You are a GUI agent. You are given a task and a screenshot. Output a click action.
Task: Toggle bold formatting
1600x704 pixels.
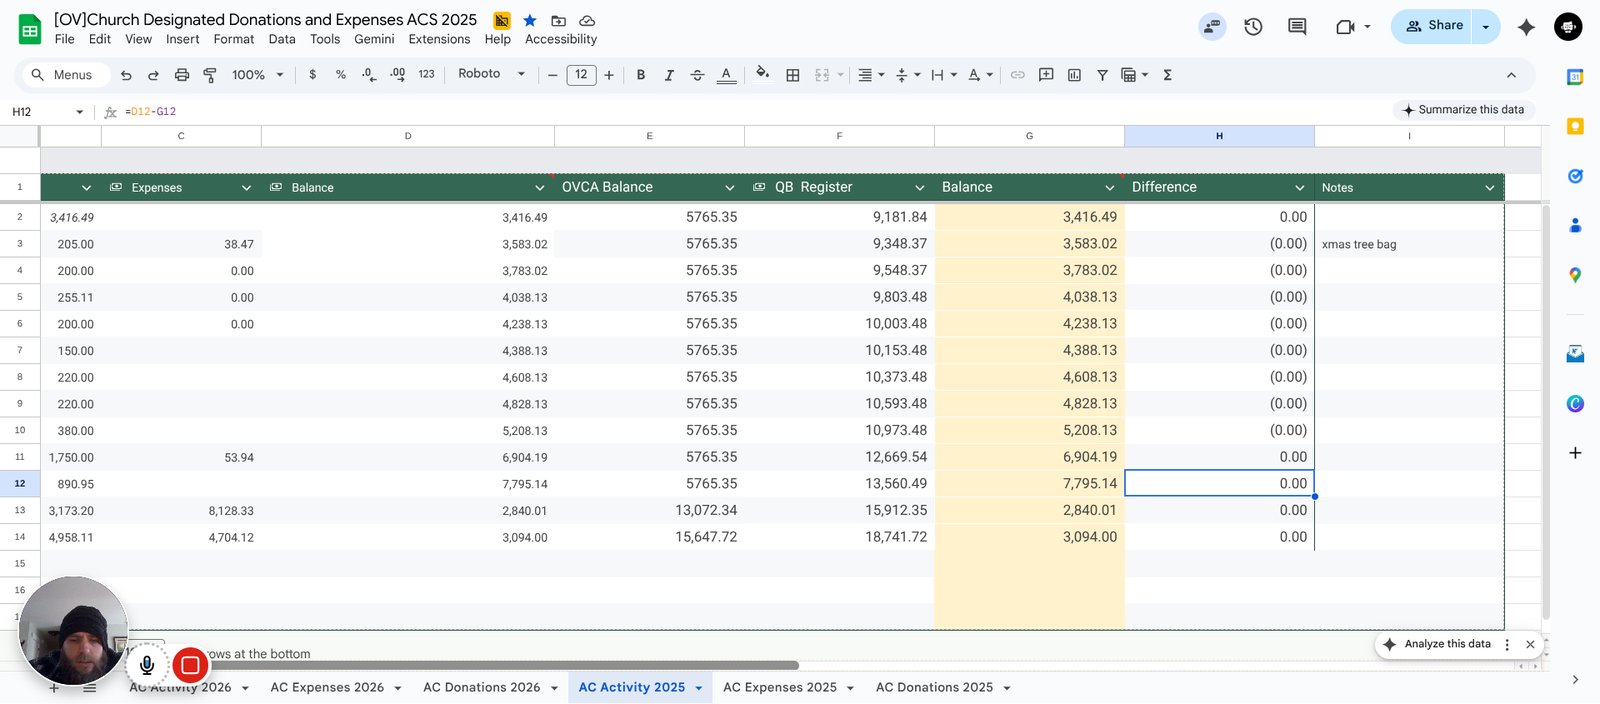point(641,75)
